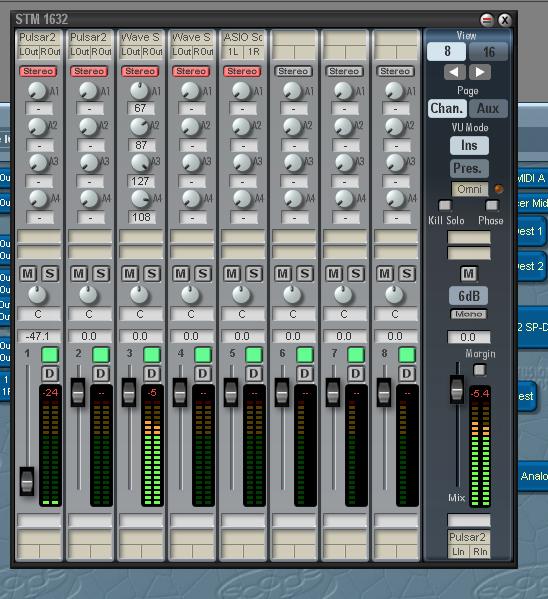Screen dimensions: 548x599
Task: Set VU mode to Pres.
Action: 469,168
